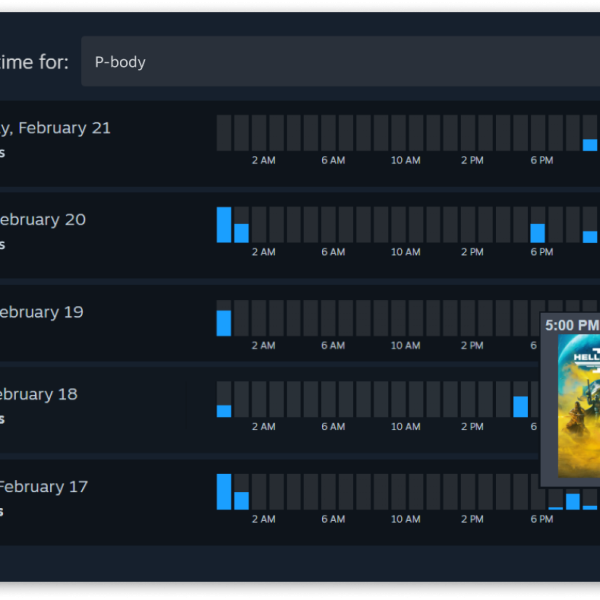Open the P-body family member dropdown
600x600 pixels.
pyautogui.click(x=341, y=62)
